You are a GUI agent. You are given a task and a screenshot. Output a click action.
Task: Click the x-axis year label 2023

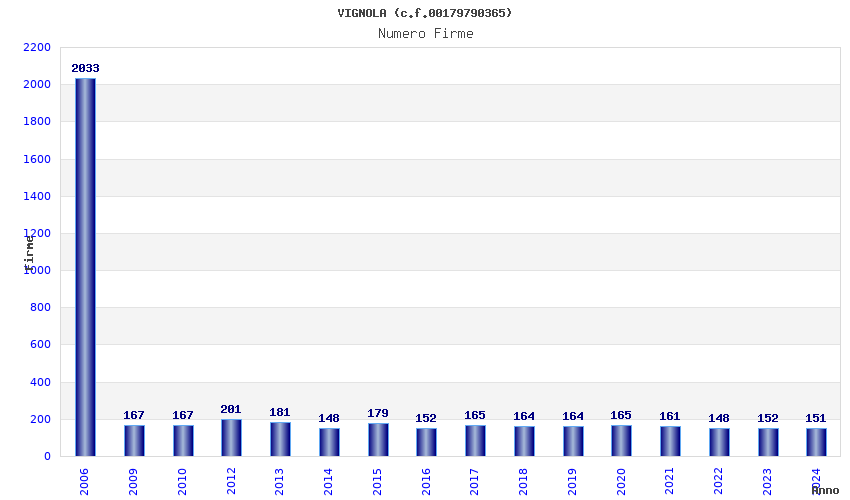point(768,482)
